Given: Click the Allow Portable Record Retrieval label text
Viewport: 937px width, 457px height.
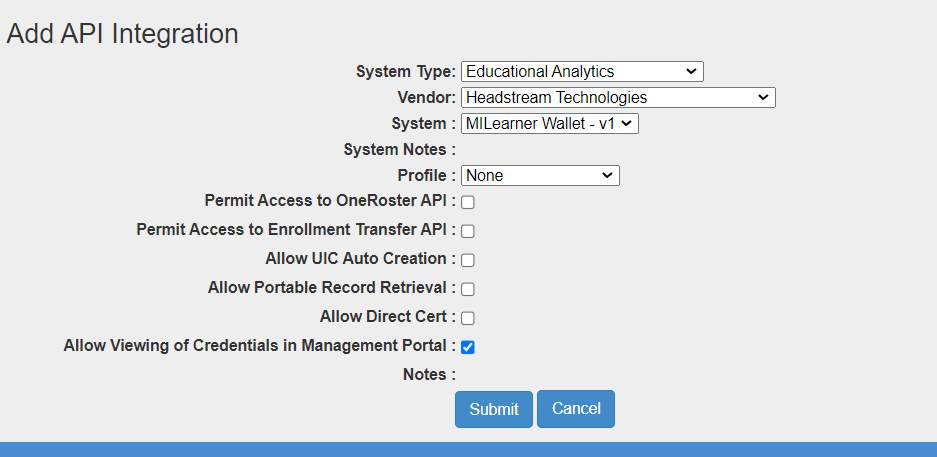Looking at the screenshot, I should (331, 288).
